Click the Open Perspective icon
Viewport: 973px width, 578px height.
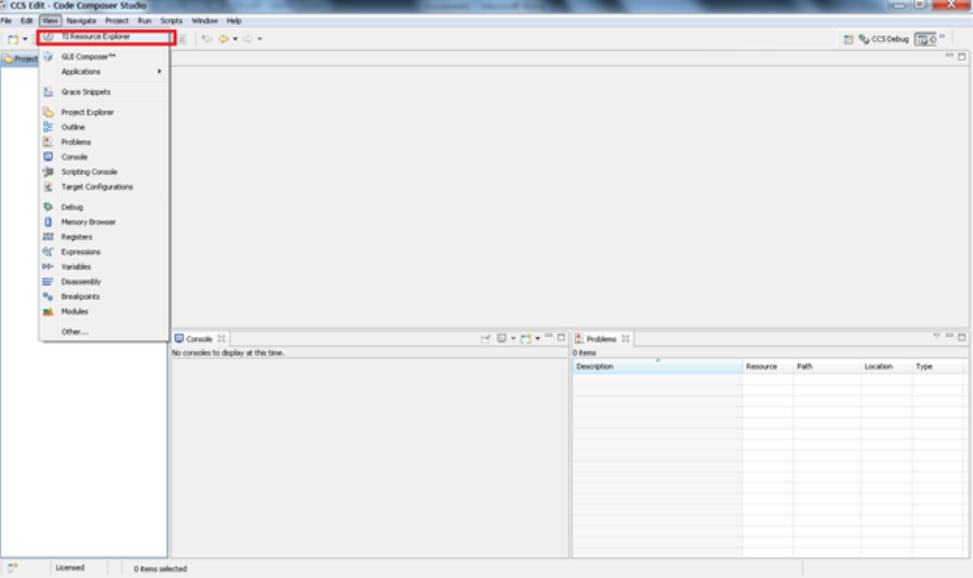click(848, 39)
